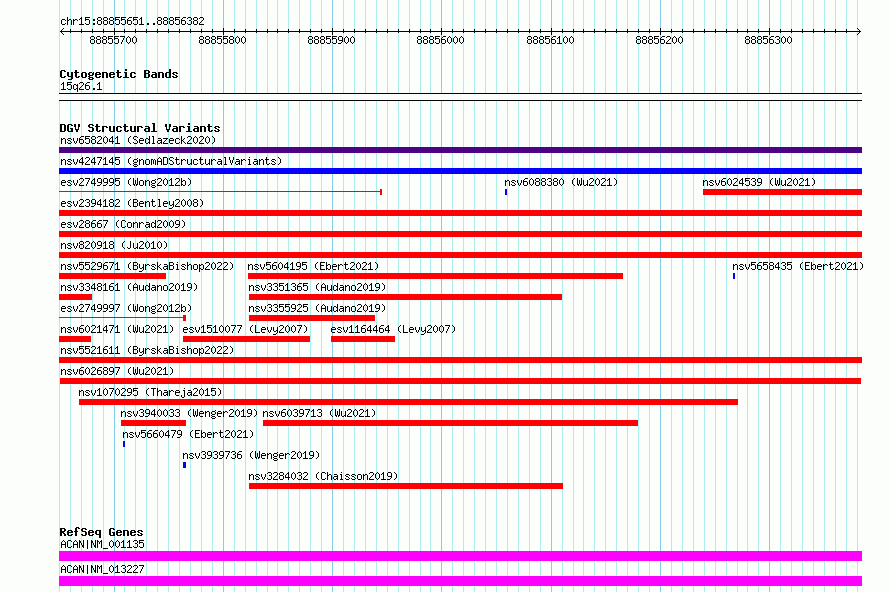
Task: Select the blue nsv5660479 marker
Action: pyautogui.click(x=124, y=444)
